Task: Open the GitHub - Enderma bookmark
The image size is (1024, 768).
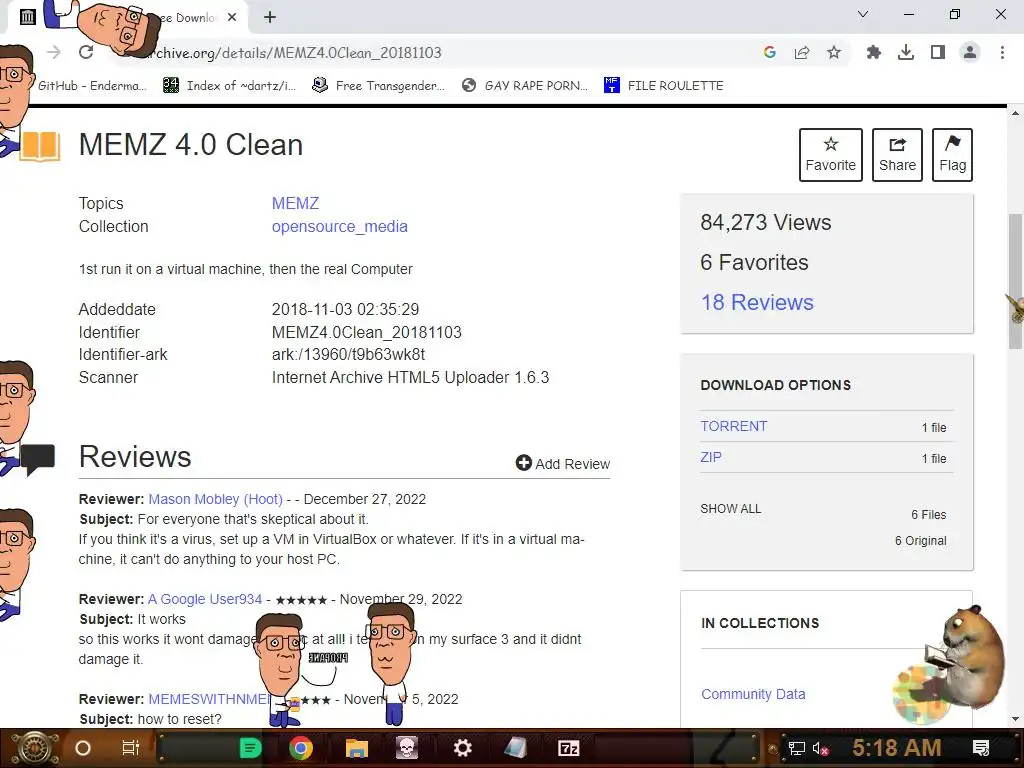Action: point(92,86)
